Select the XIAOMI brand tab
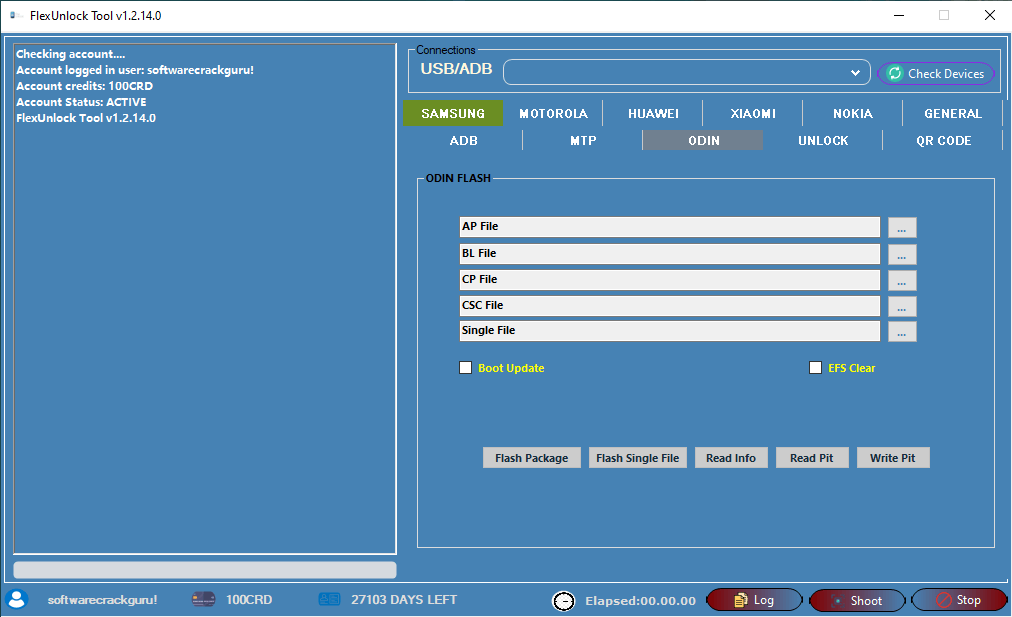 [x=753, y=114]
